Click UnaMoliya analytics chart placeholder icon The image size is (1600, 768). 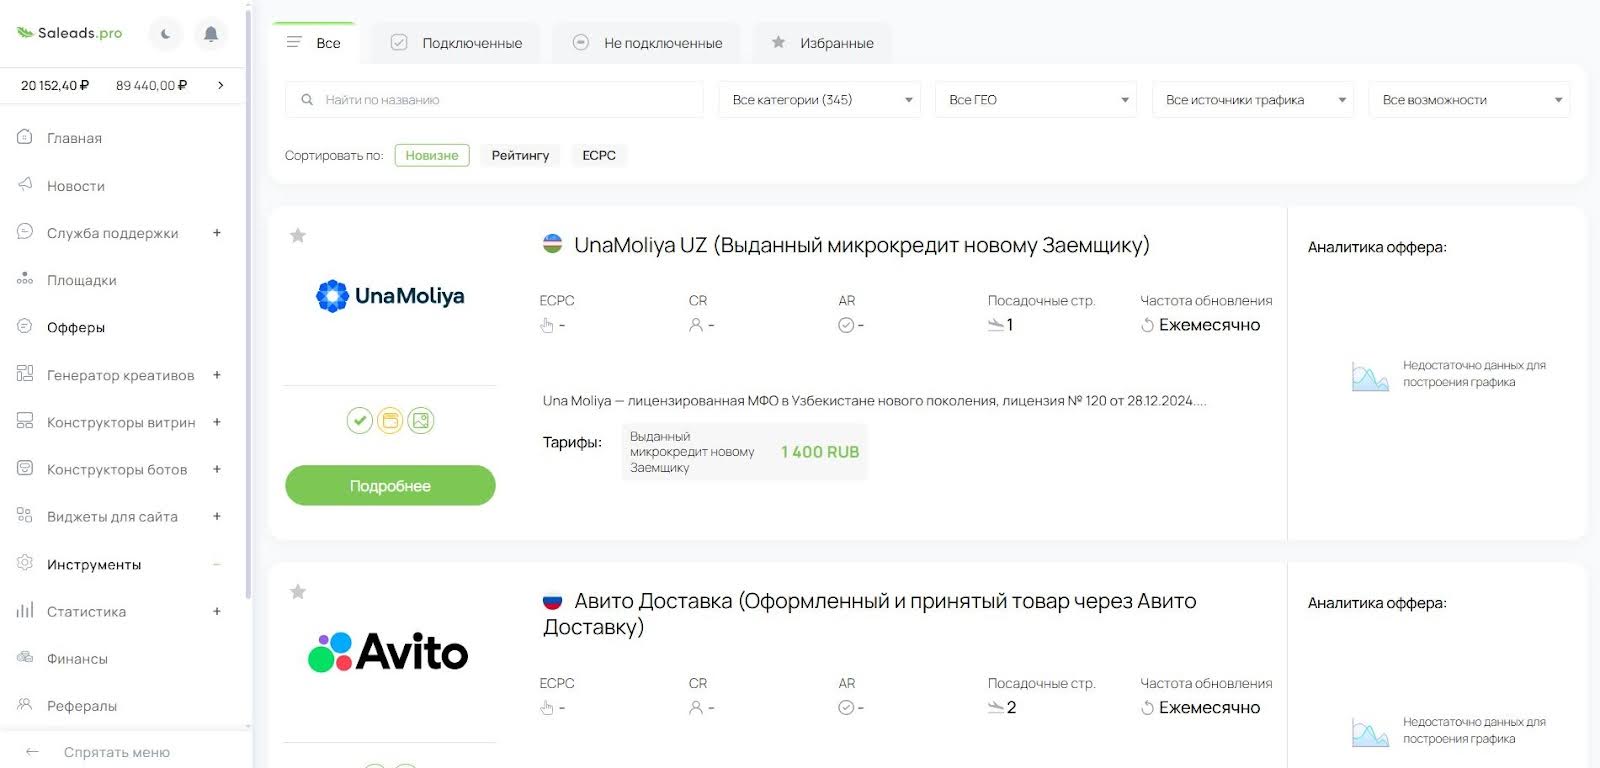click(x=1370, y=376)
